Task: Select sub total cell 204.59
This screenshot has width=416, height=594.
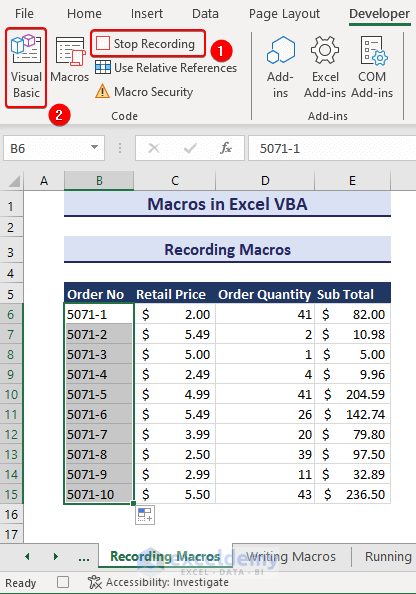Action: click(x=352, y=394)
